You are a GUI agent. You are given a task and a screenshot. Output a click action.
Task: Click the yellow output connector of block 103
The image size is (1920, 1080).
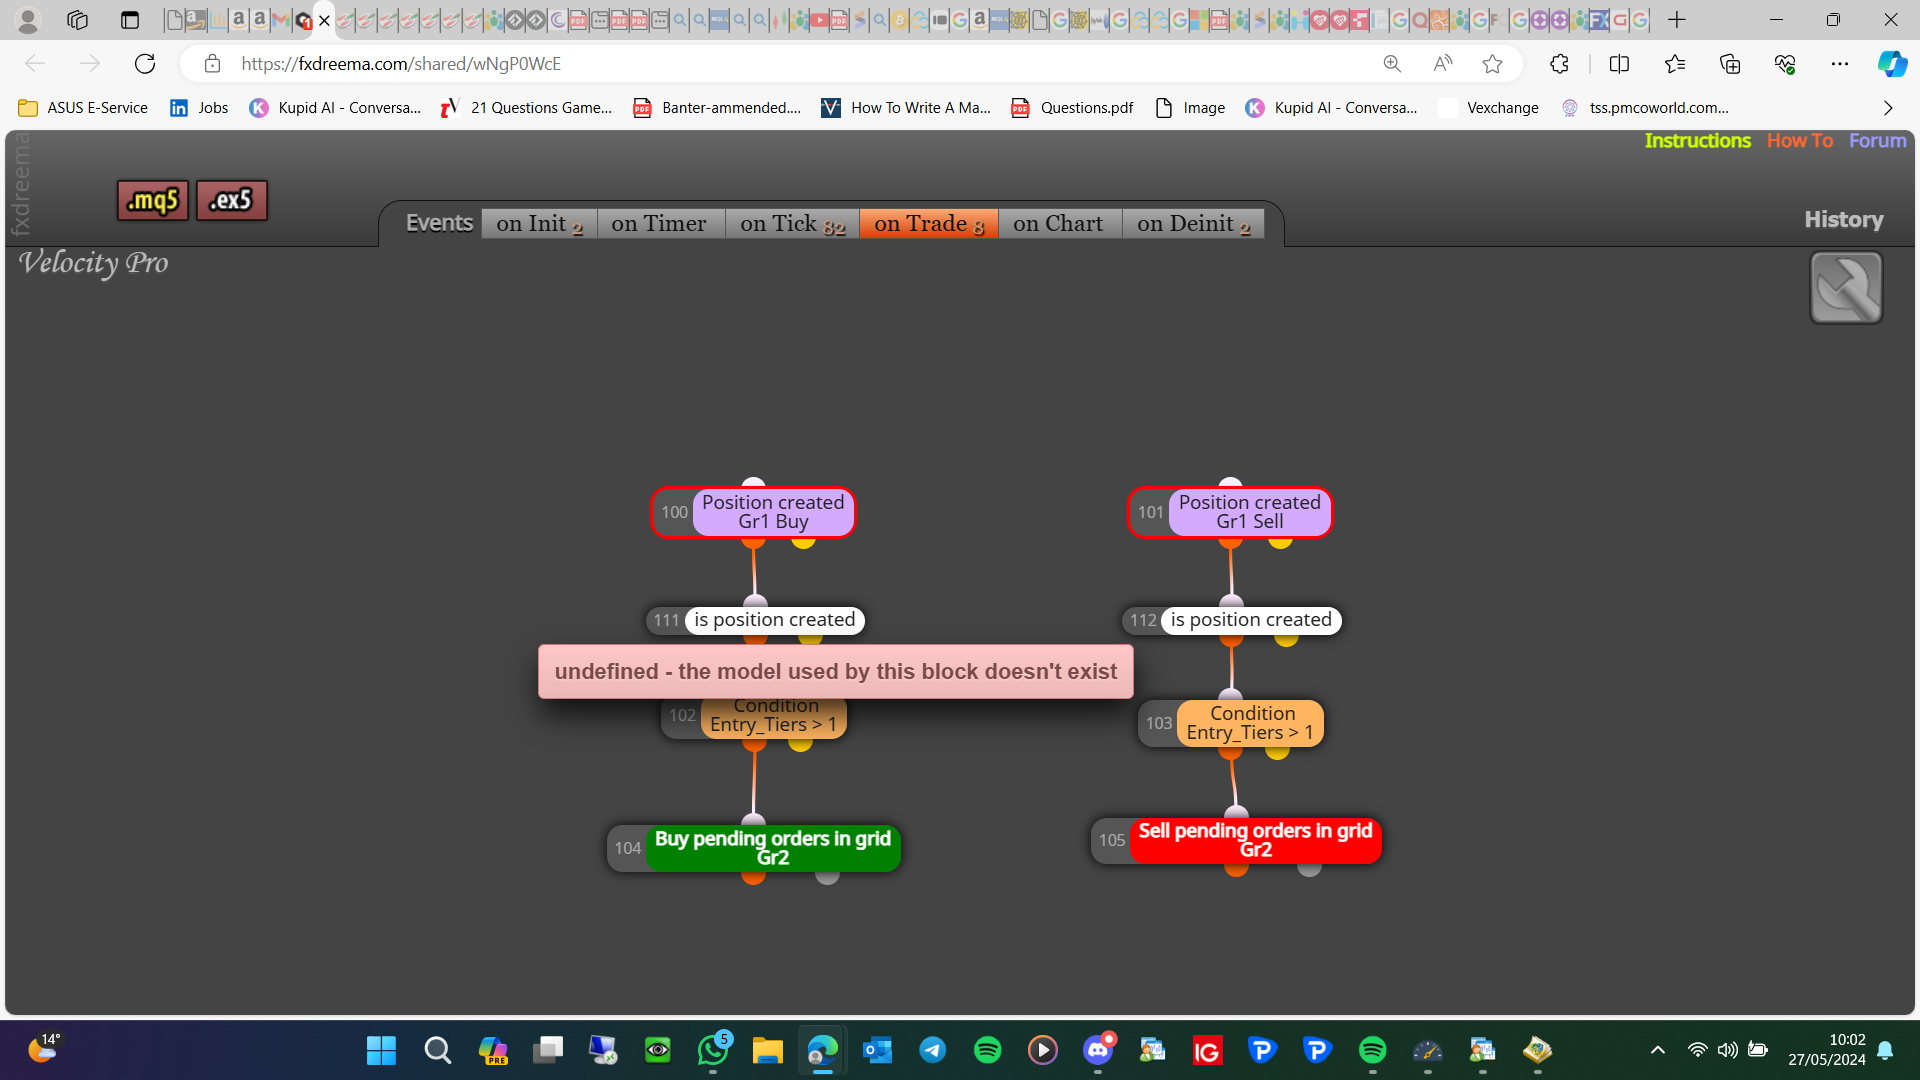pos(1277,752)
